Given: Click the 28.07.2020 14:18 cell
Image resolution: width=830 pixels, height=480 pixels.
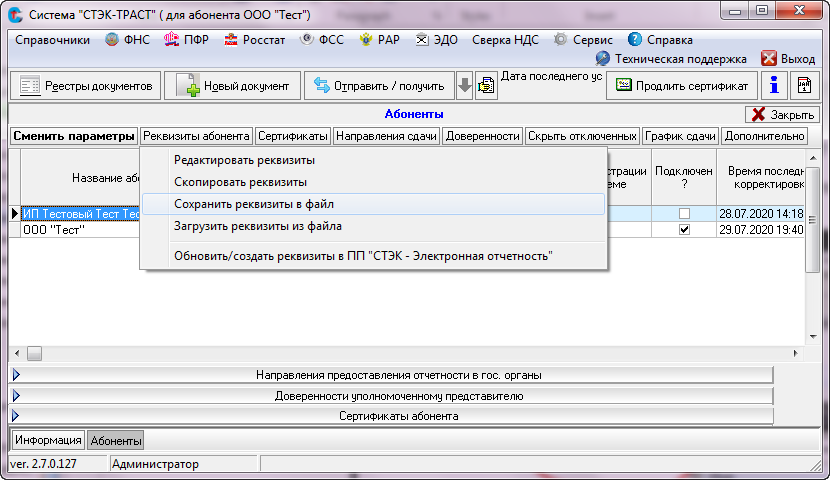Looking at the screenshot, I should coord(761,214).
